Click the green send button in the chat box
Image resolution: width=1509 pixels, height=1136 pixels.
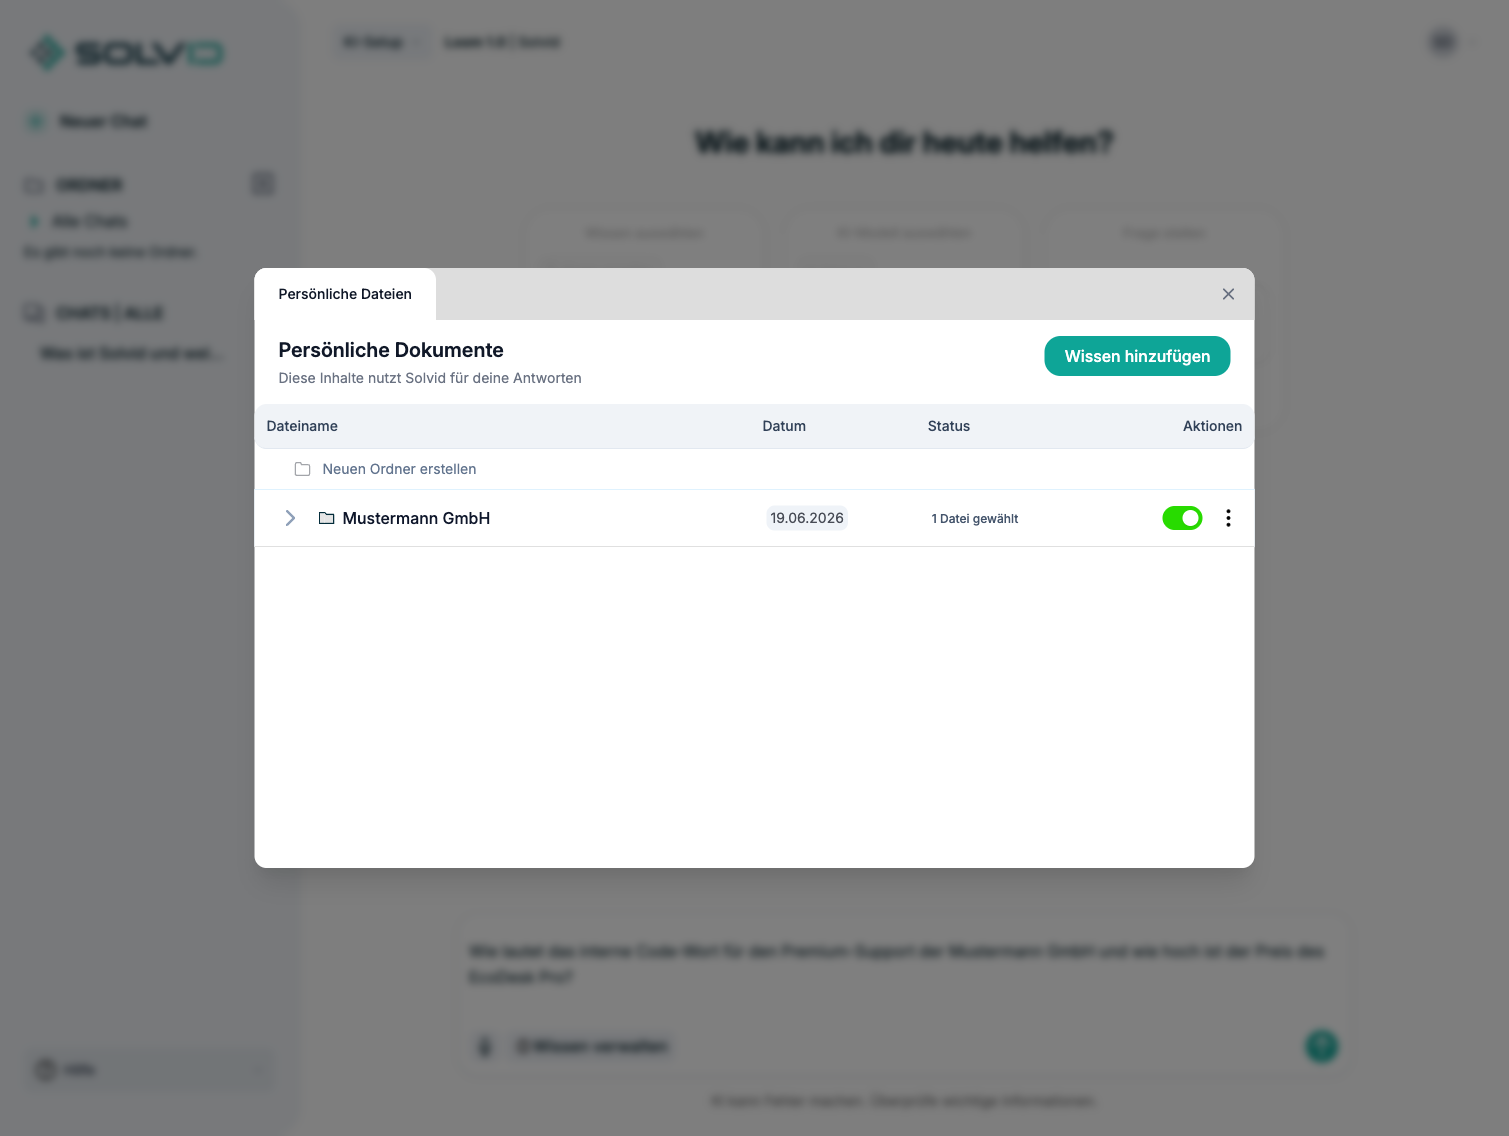[1321, 1046]
